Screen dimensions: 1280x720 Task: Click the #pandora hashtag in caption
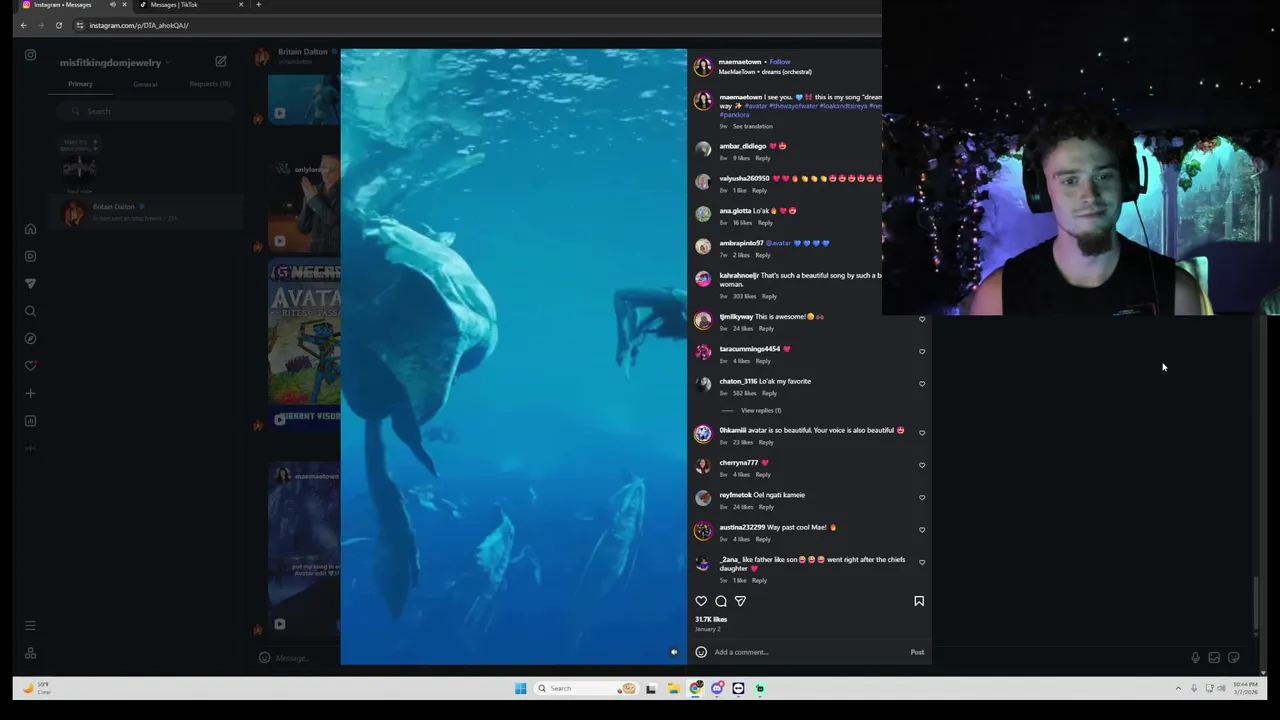pyautogui.click(x=734, y=115)
